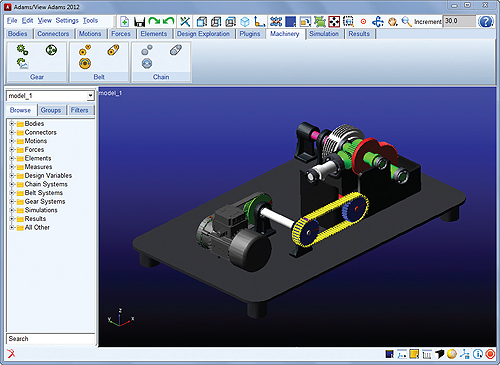Open the model_1 dropdown selector
The width and height of the screenshot is (500, 365).
tap(90, 96)
